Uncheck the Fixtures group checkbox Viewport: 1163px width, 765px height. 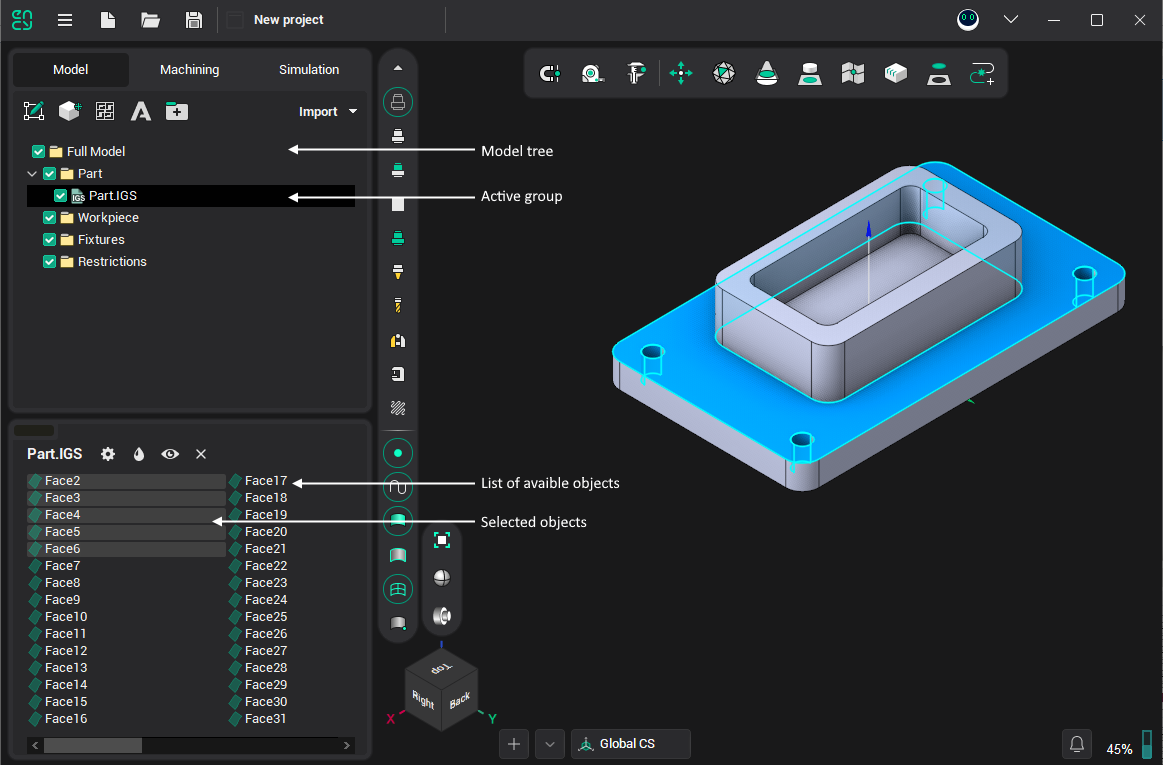(x=50, y=240)
